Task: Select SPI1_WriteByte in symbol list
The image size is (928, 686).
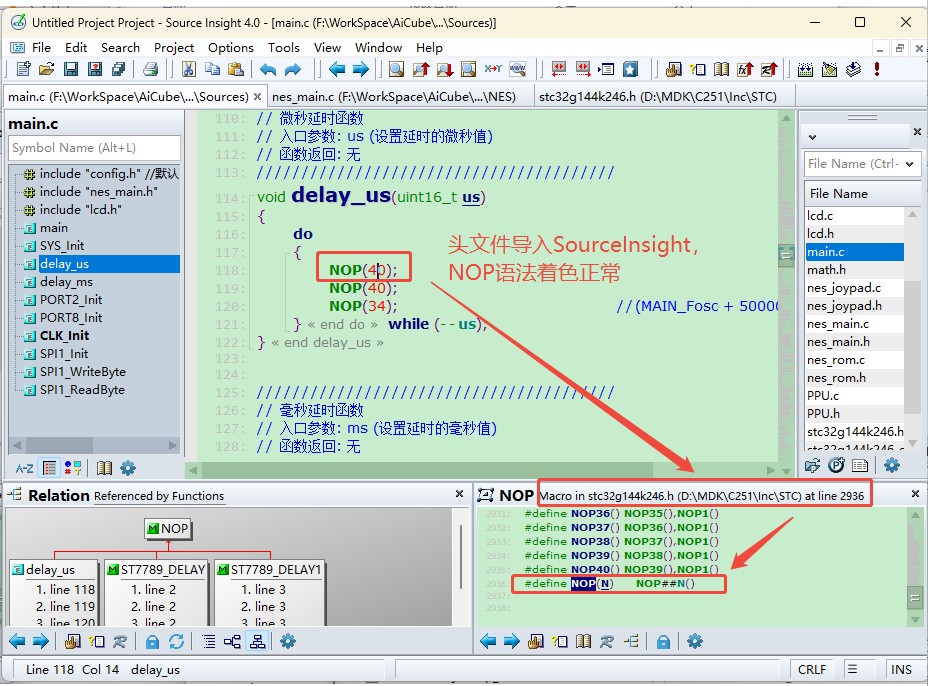Action: tap(82, 372)
